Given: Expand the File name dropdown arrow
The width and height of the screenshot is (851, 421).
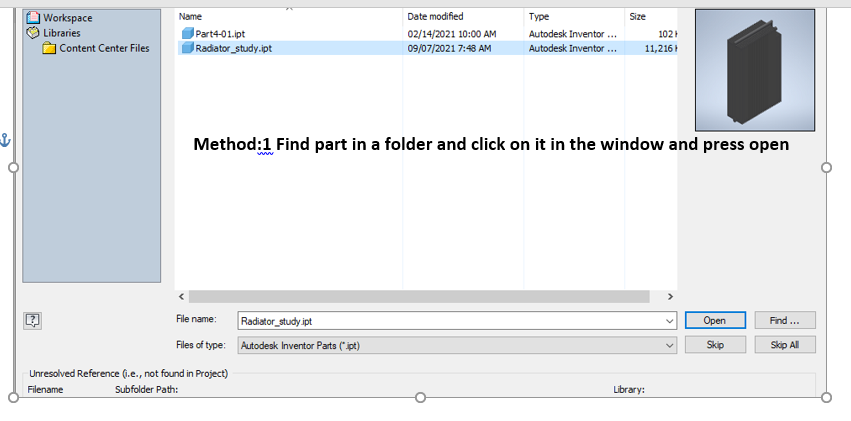Looking at the screenshot, I should [670, 321].
